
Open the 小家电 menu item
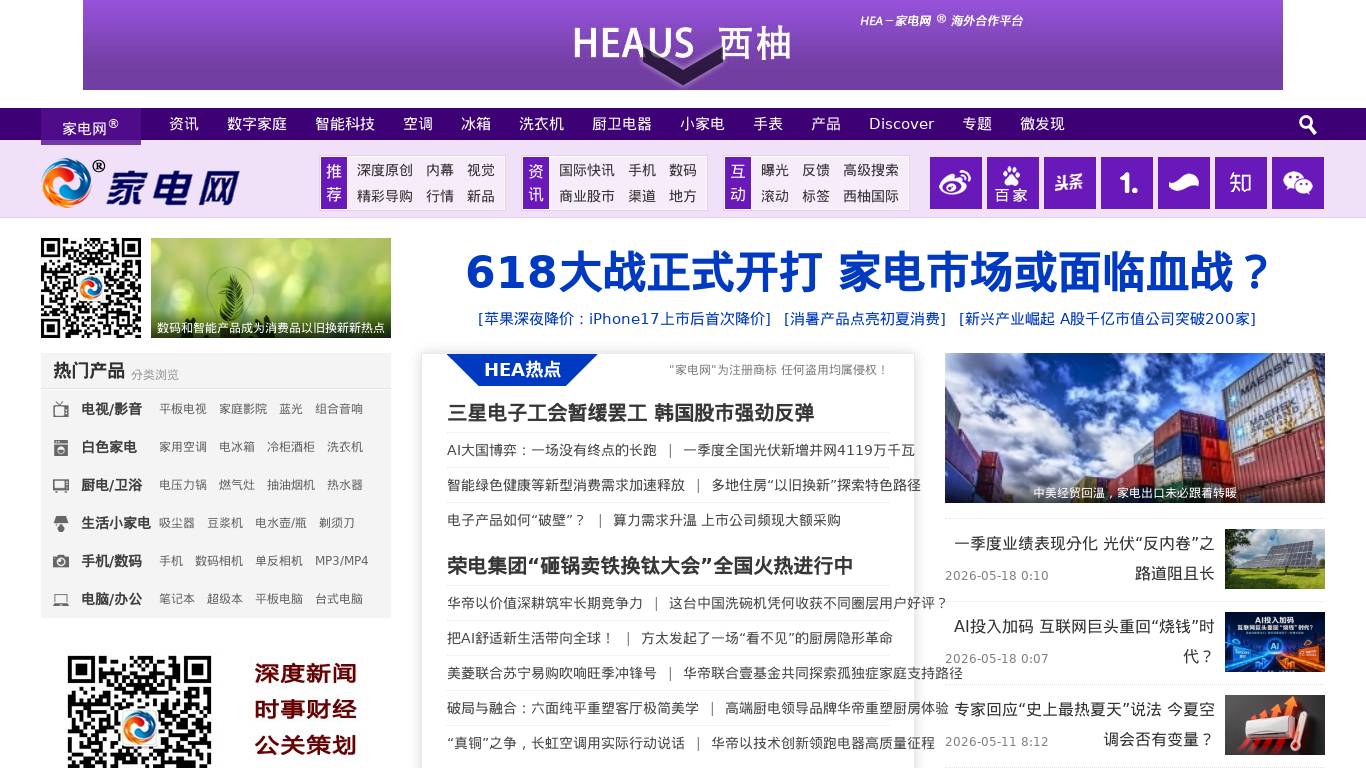[x=702, y=124]
